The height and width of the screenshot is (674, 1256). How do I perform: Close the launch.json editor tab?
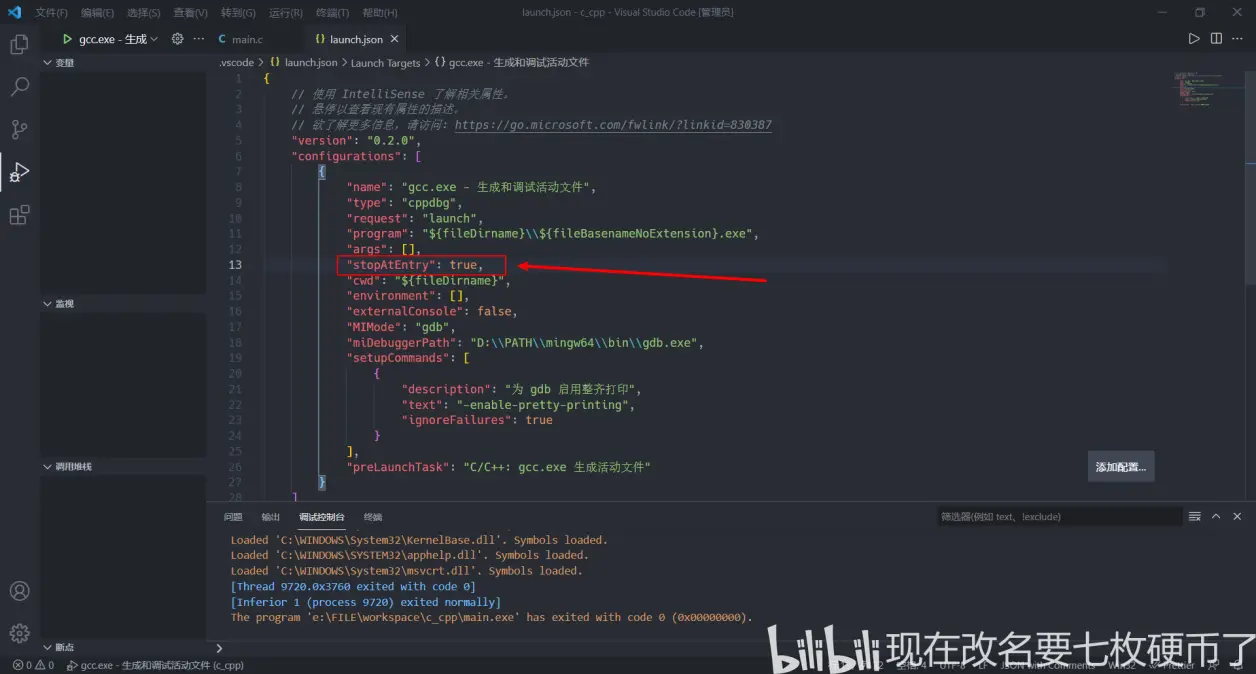click(394, 39)
